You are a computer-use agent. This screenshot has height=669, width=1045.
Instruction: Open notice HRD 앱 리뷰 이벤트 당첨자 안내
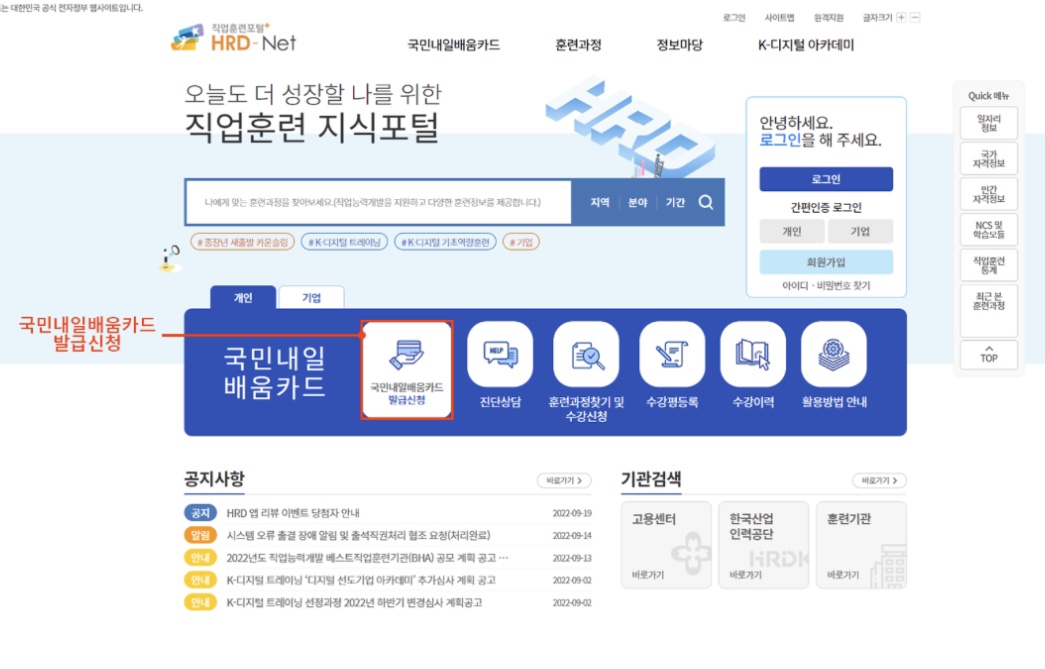click(293, 512)
